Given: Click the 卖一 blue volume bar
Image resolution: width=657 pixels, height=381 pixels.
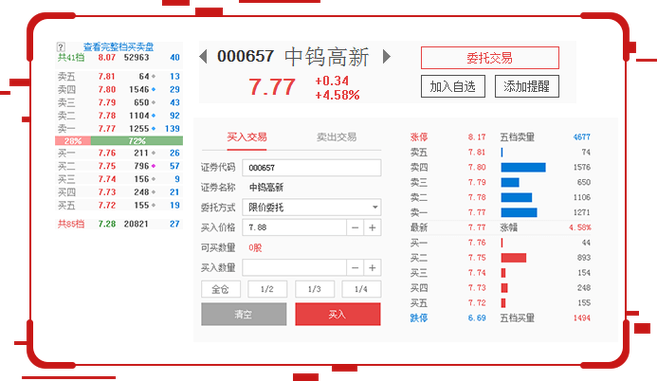Looking at the screenshot, I should (x=519, y=213).
